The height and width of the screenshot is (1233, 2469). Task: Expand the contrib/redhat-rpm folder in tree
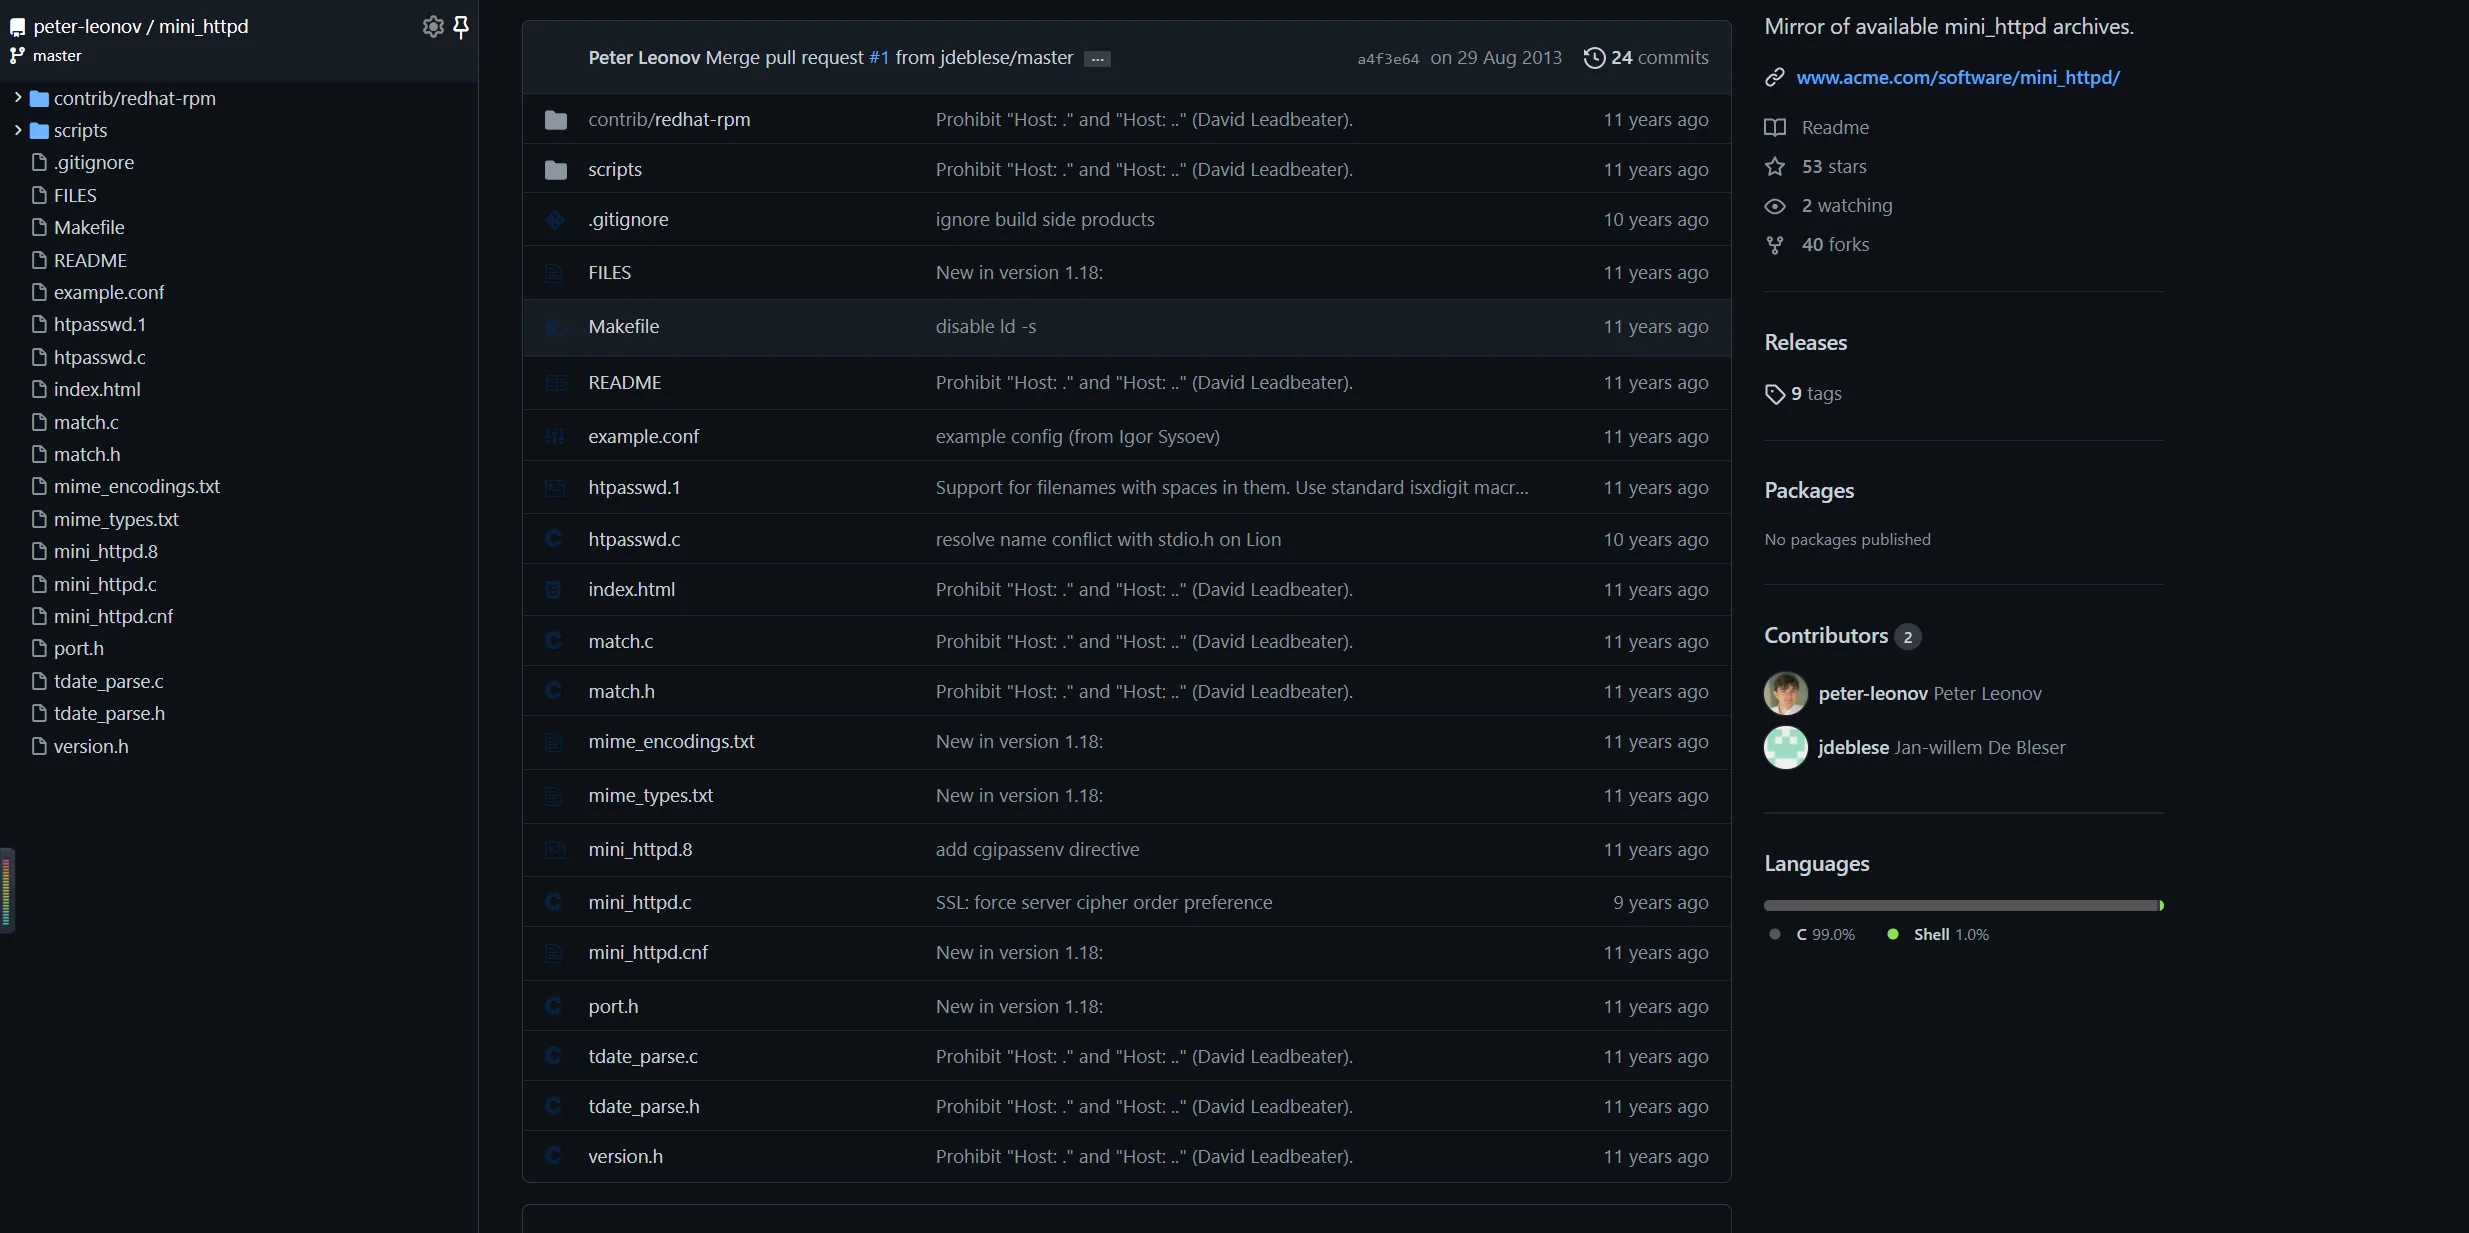click(18, 98)
